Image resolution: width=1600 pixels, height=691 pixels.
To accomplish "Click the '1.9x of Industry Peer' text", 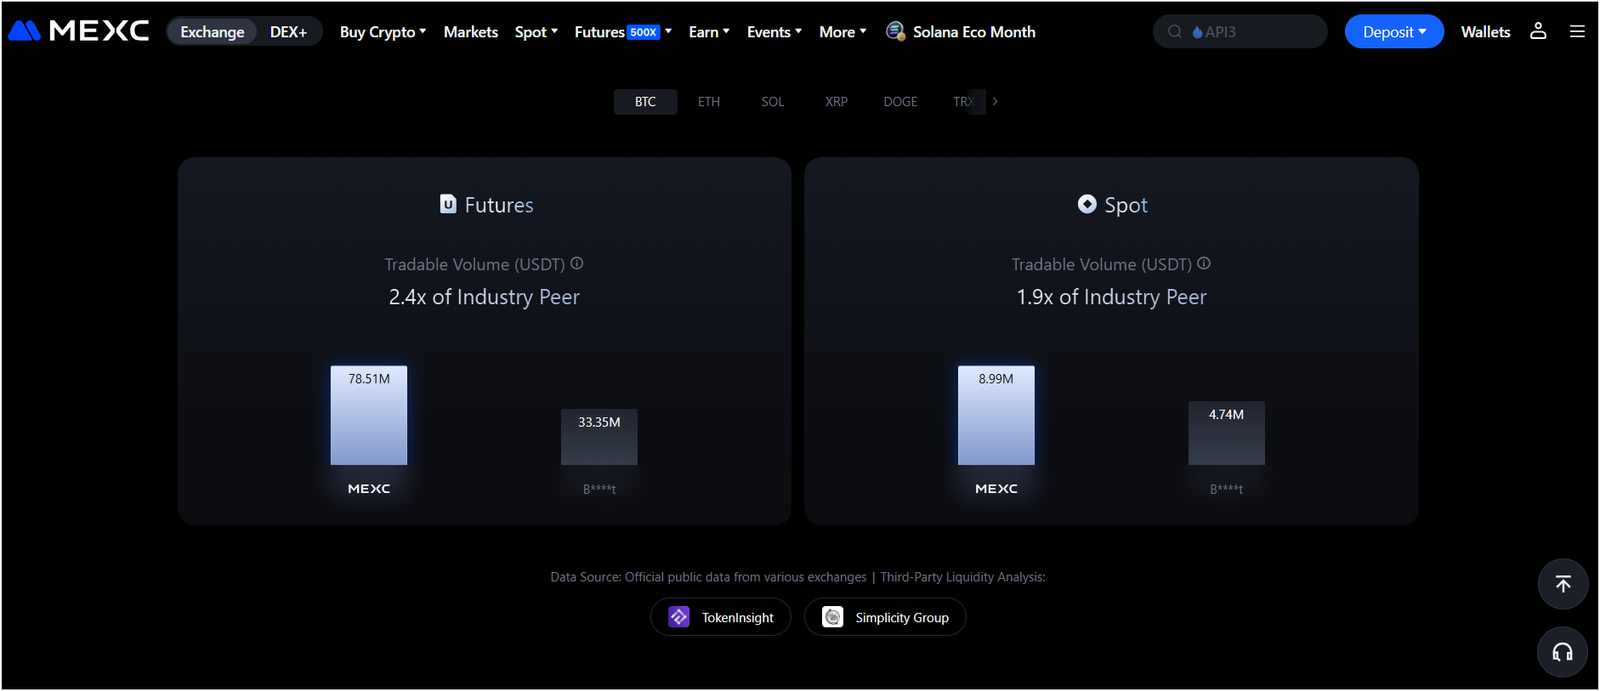I will pyautogui.click(x=1112, y=297).
